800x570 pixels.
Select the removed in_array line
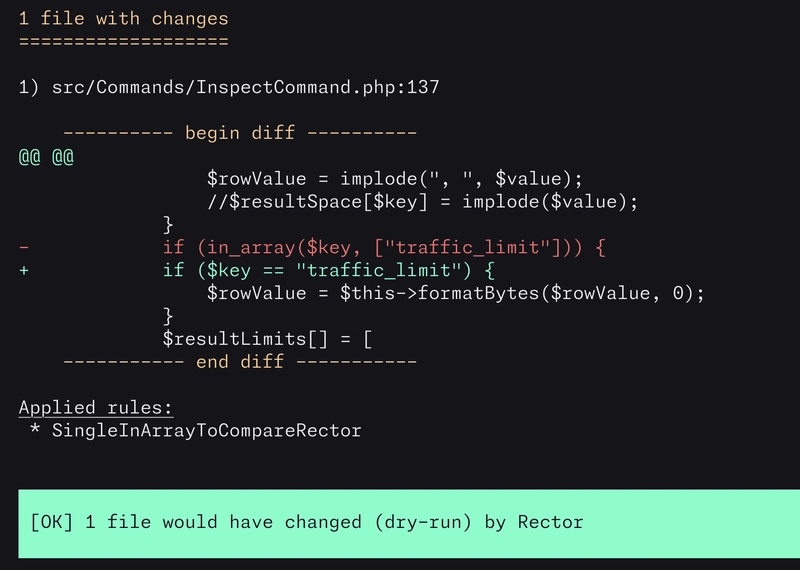coord(385,247)
